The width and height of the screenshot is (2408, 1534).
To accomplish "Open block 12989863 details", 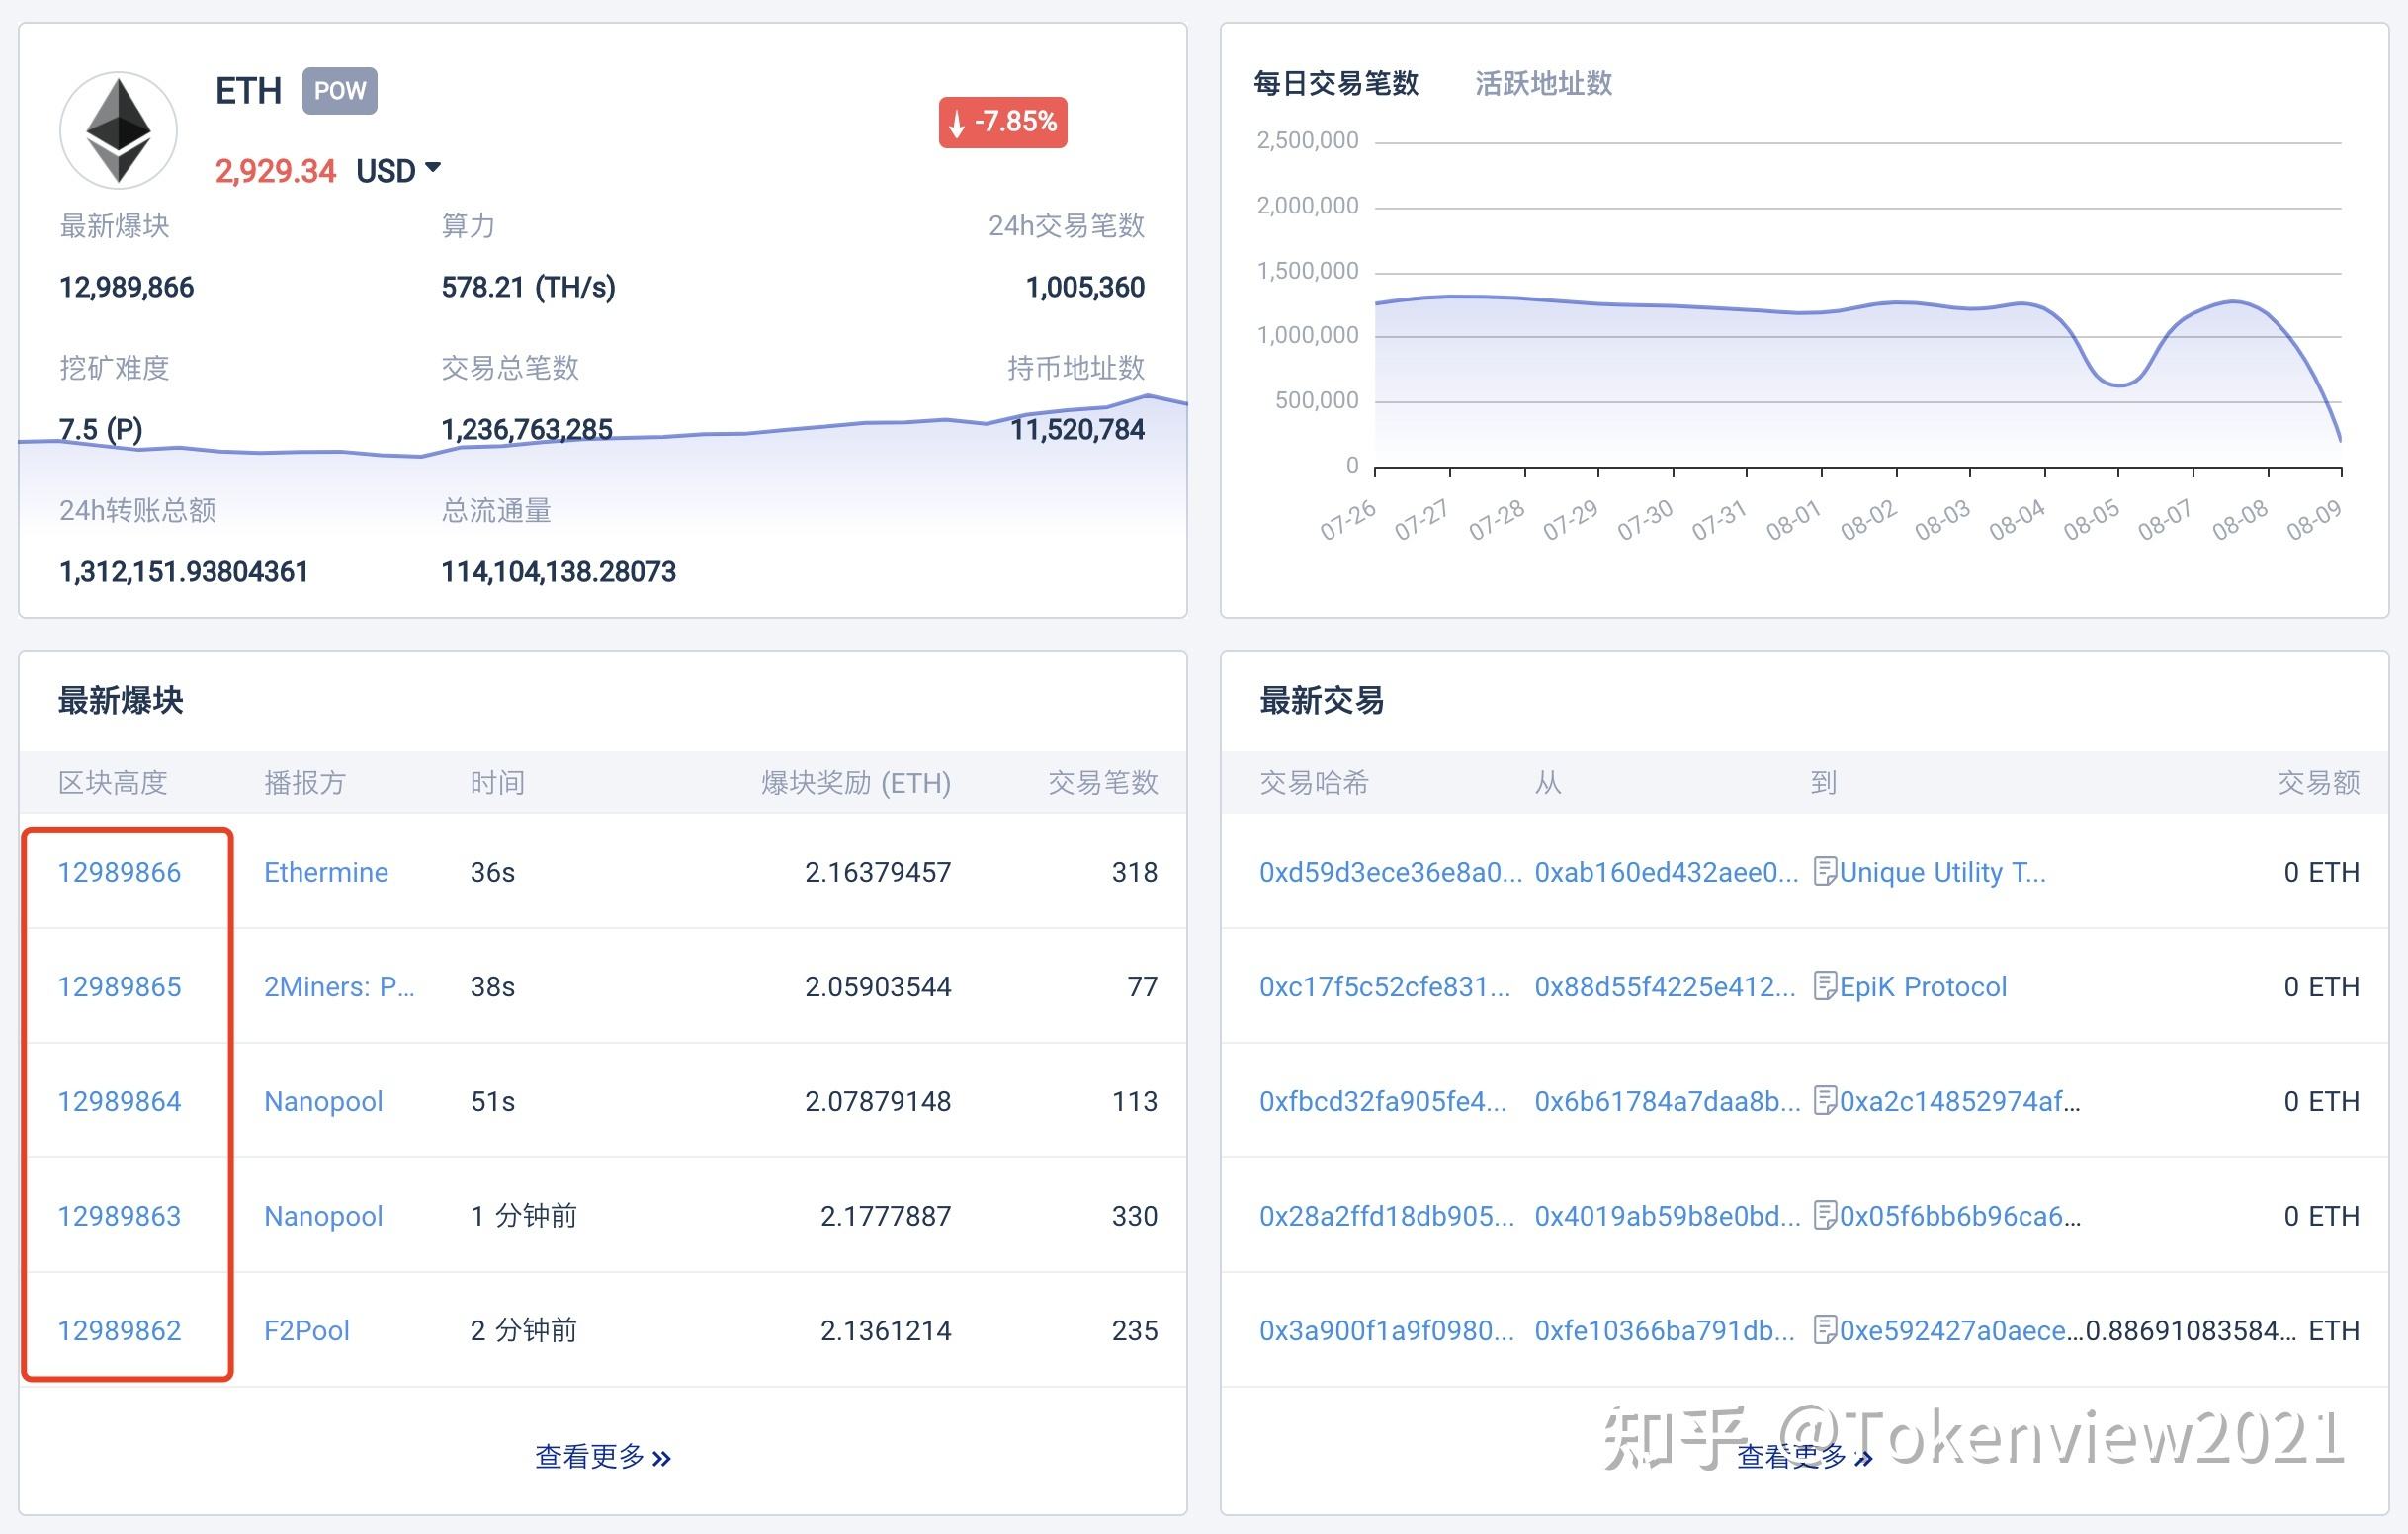I will coord(119,1216).
